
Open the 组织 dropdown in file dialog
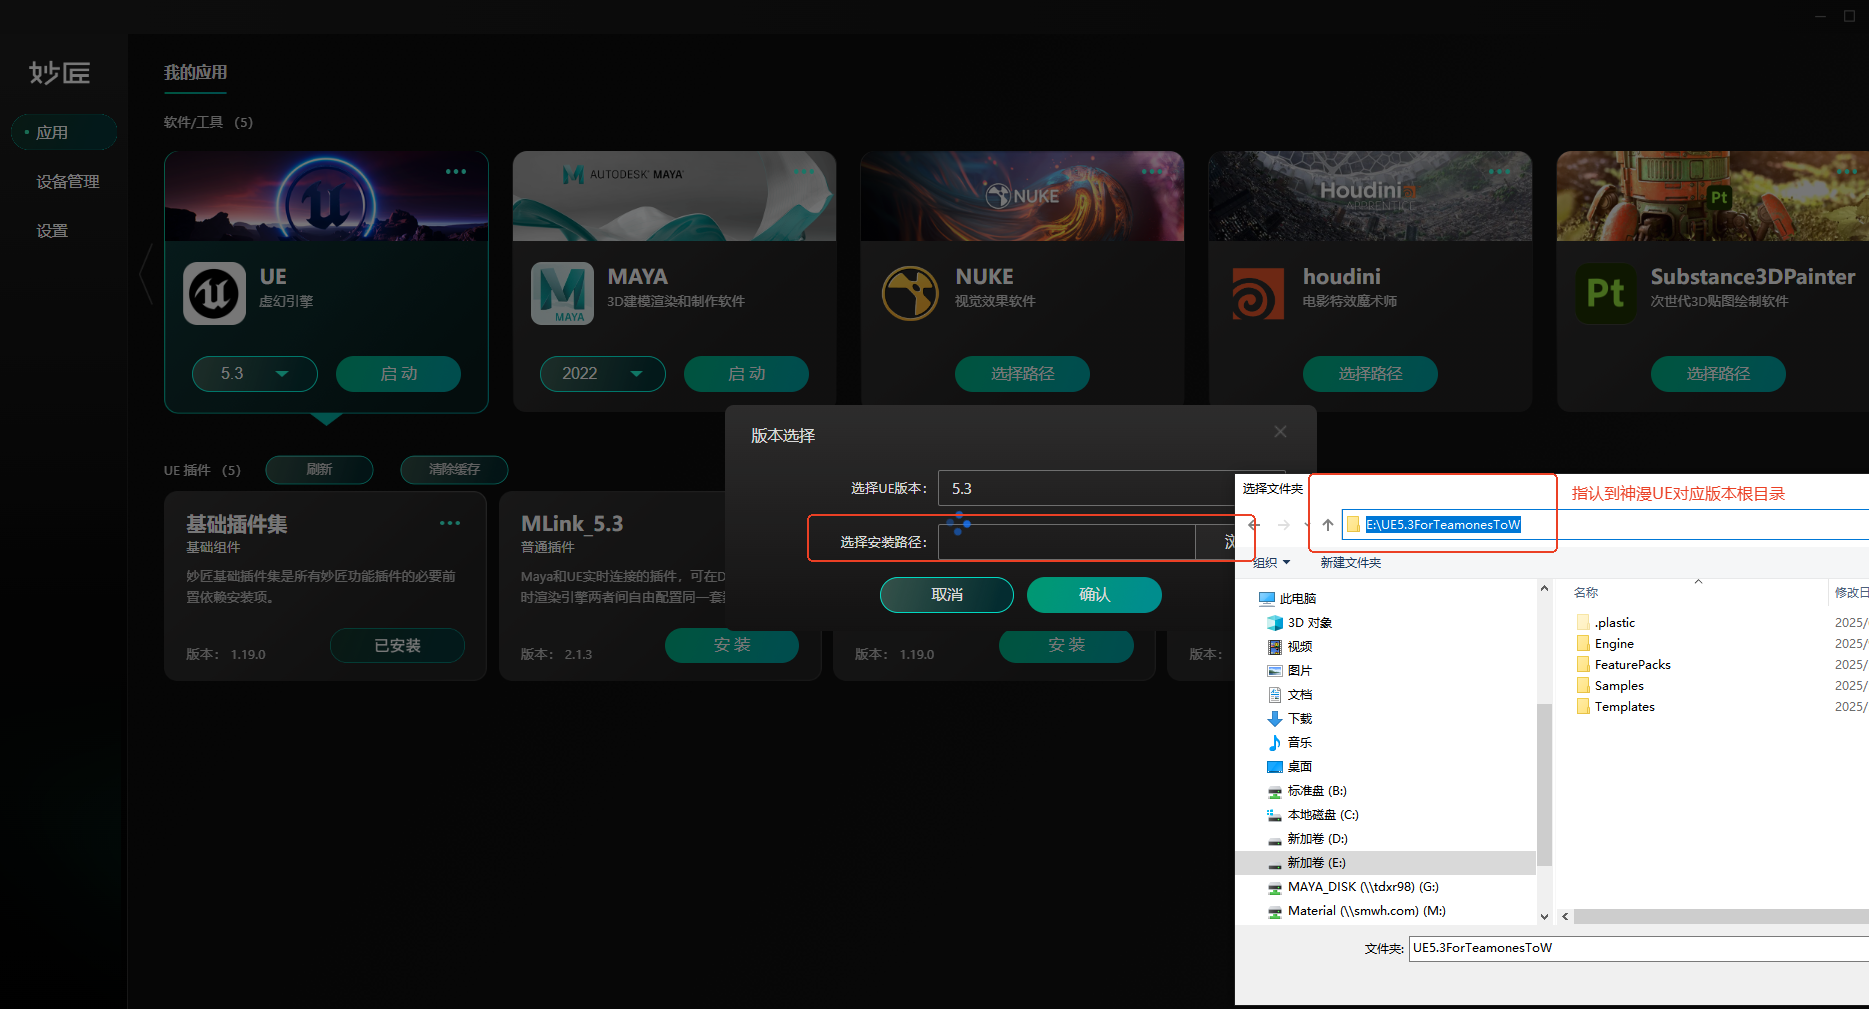pos(1271,563)
